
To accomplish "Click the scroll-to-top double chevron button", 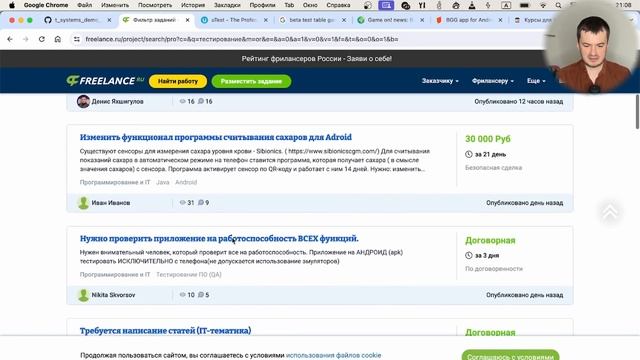I will point(610,211).
